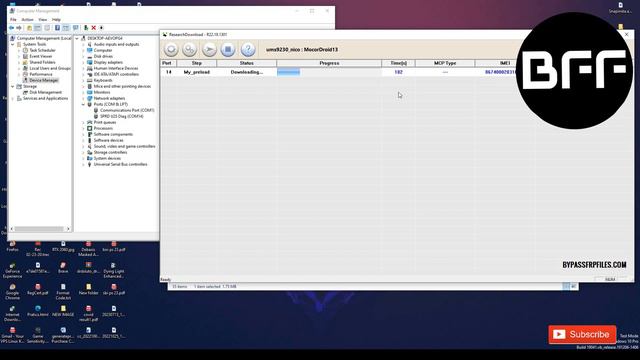This screenshot has height=360, width=640.
Task: Click the Forward arrow in Computer Management toolbar
Action: 19,28
